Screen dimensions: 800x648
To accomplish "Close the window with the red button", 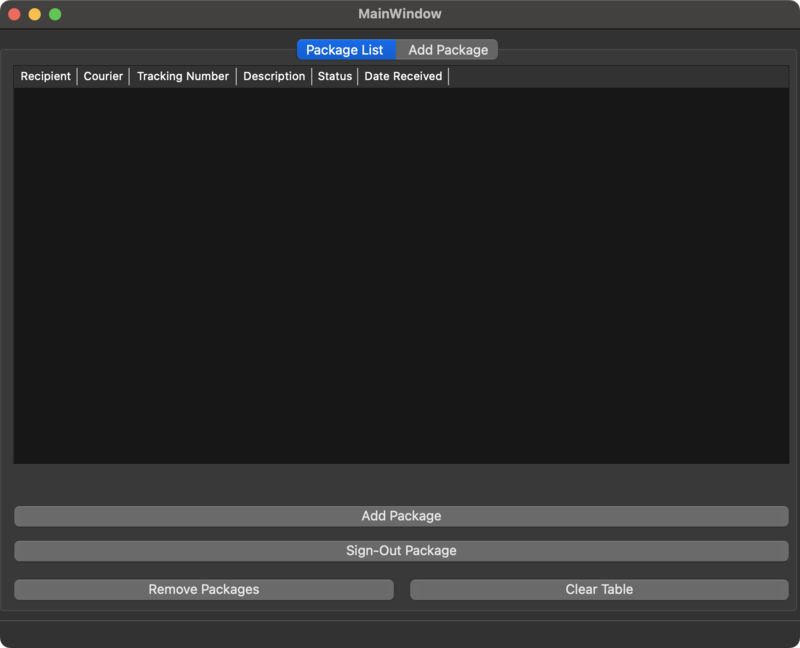I will (14, 14).
